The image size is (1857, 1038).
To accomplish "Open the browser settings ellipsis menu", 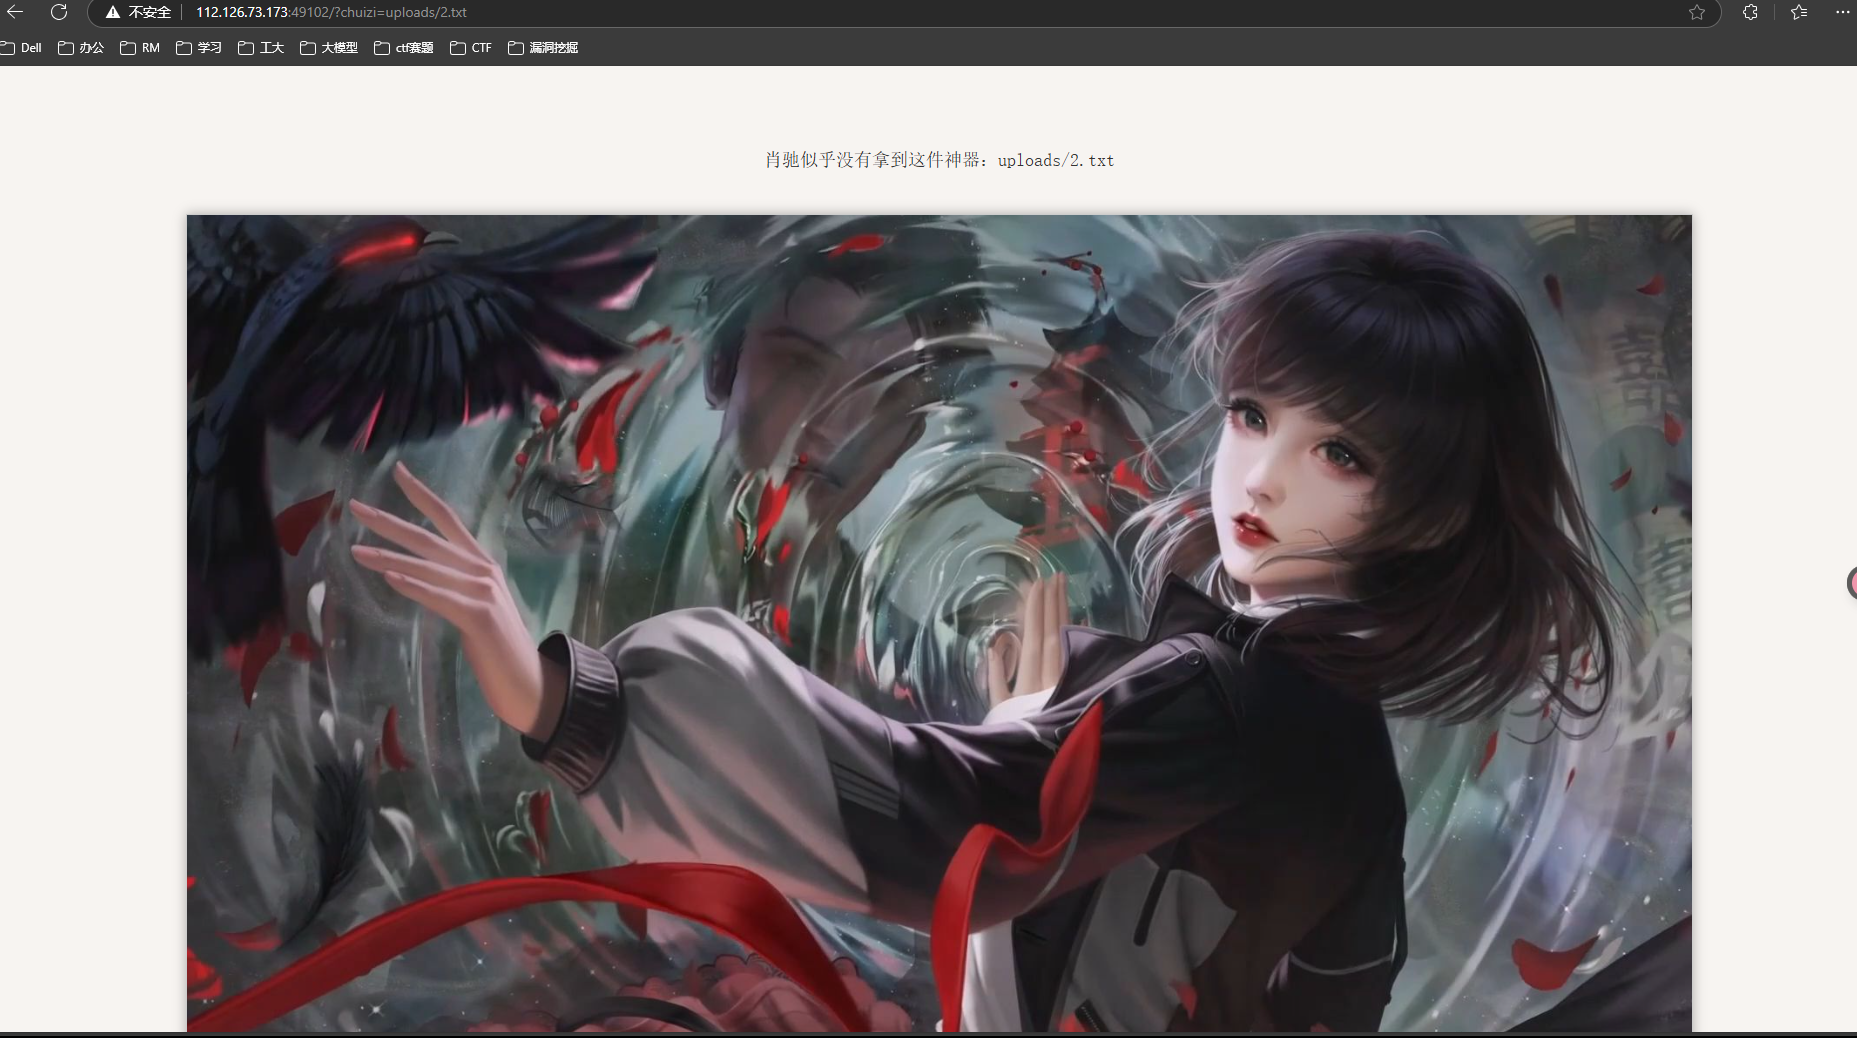I will (1843, 12).
